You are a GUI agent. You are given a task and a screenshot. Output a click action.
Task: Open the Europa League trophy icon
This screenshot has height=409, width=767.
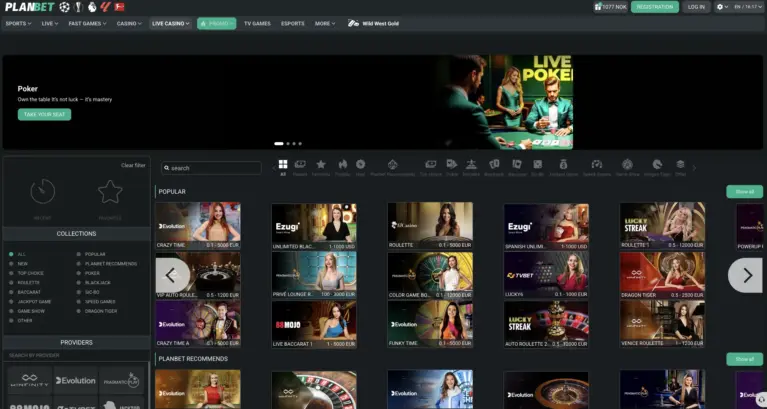point(78,7)
